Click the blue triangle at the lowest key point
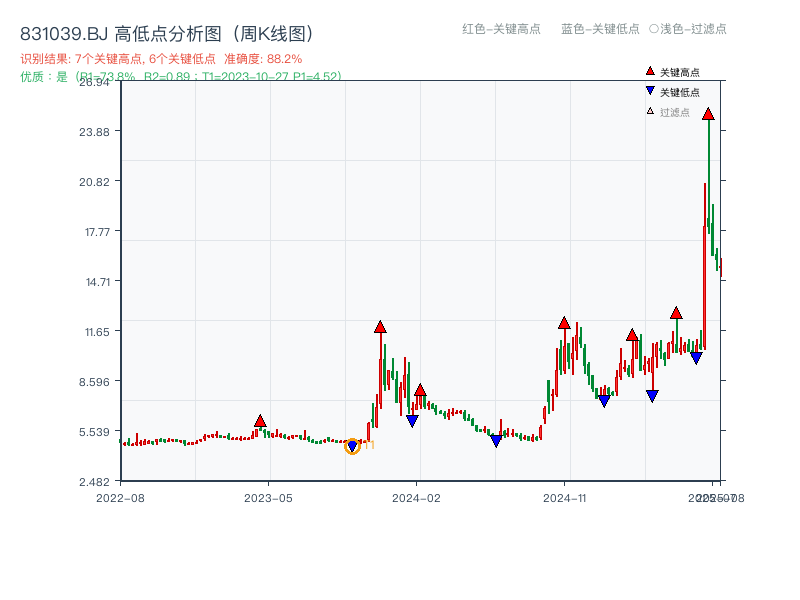 pos(352,446)
